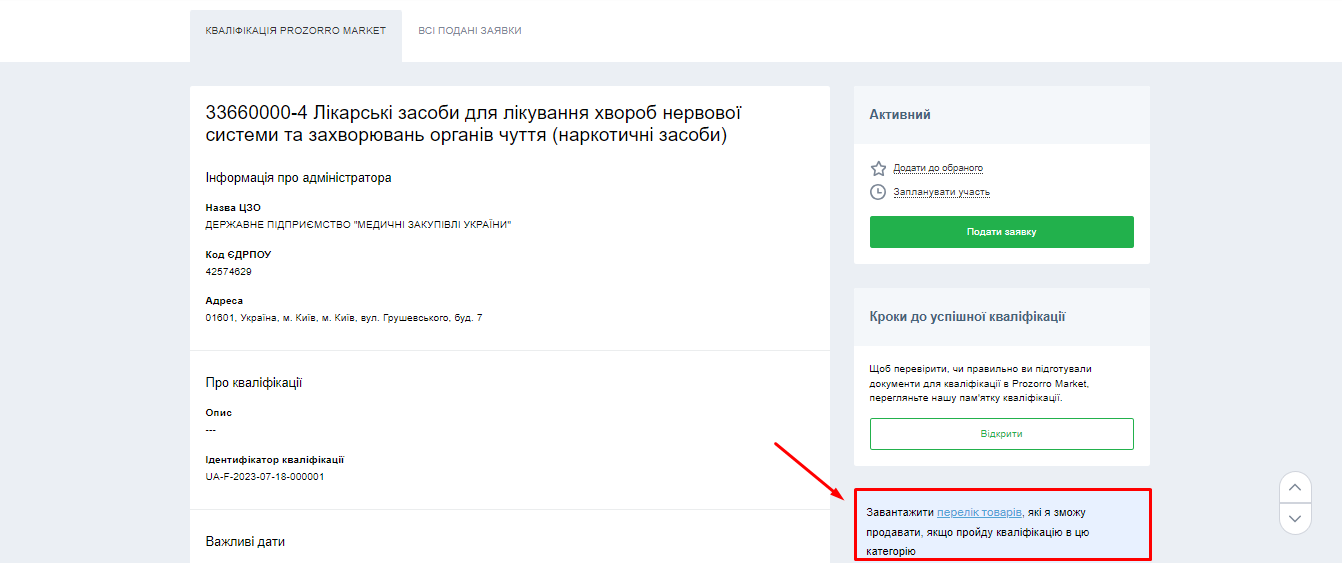The height and width of the screenshot is (563, 1342).
Task: Switch to the Кваліфікація Prozorro Market tab
Action: click(x=296, y=31)
